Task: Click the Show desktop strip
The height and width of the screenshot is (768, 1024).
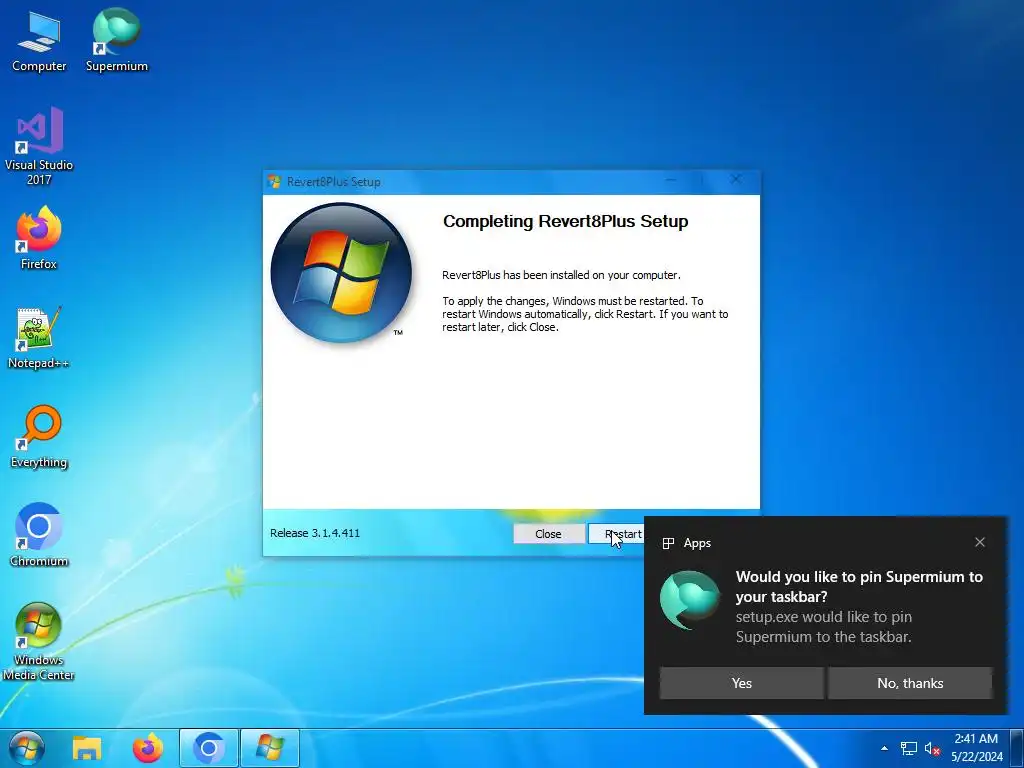Action: click(x=1016, y=748)
